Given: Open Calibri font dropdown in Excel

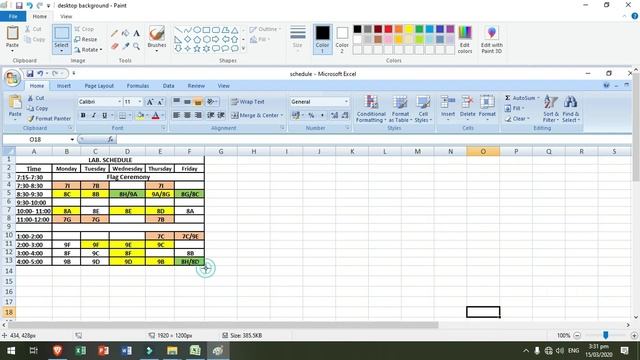Looking at the screenshot, I should pyautogui.click(x=119, y=102).
